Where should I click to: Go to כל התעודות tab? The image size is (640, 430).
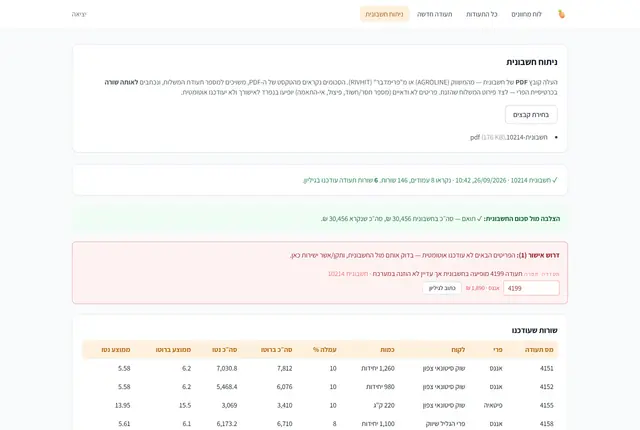tap(482, 14)
